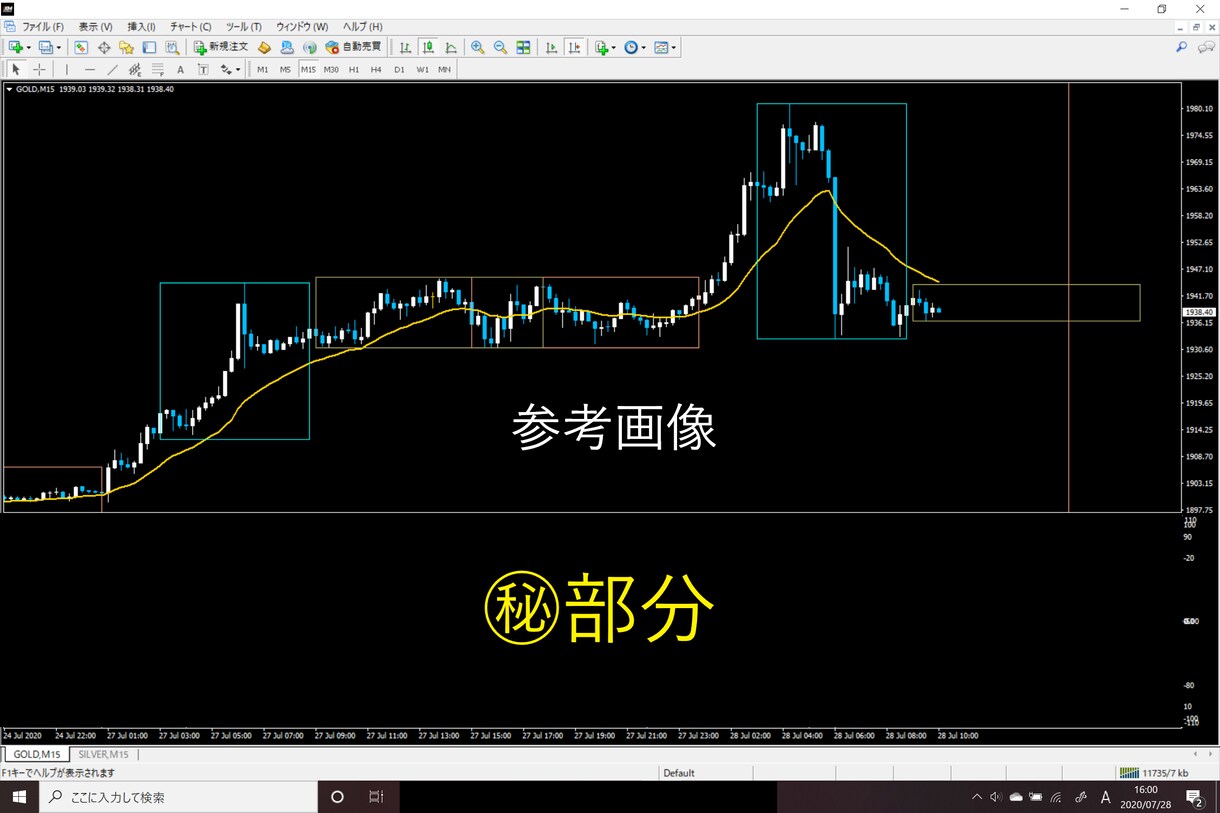Select the H1 timeframe button
This screenshot has height=813, width=1220.
(x=353, y=70)
